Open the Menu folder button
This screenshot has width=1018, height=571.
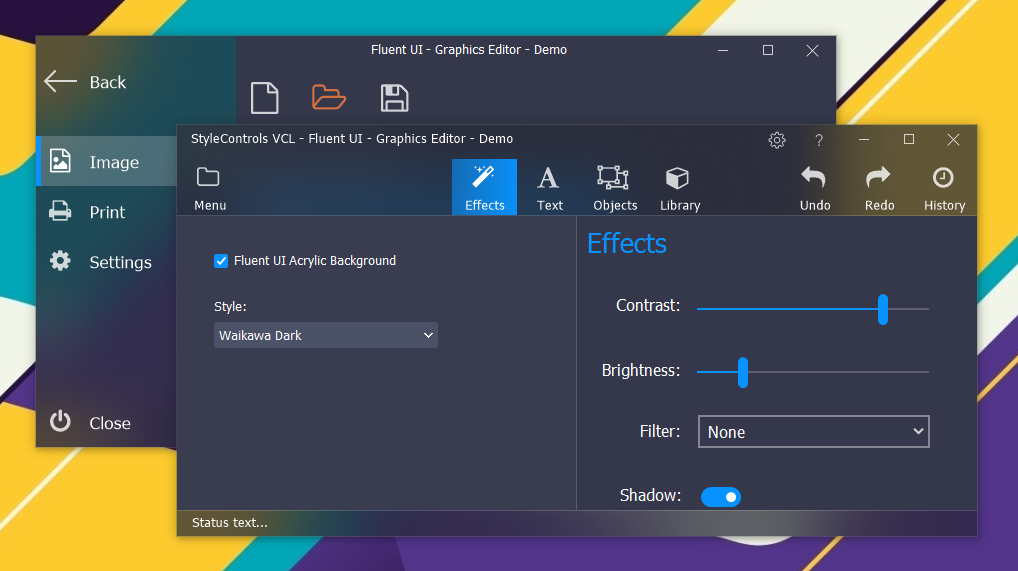tap(210, 188)
